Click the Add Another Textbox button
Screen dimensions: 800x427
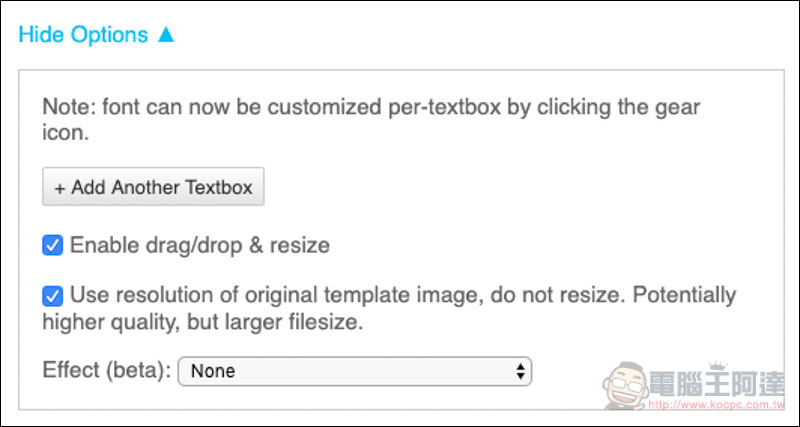click(x=153, y=187)
